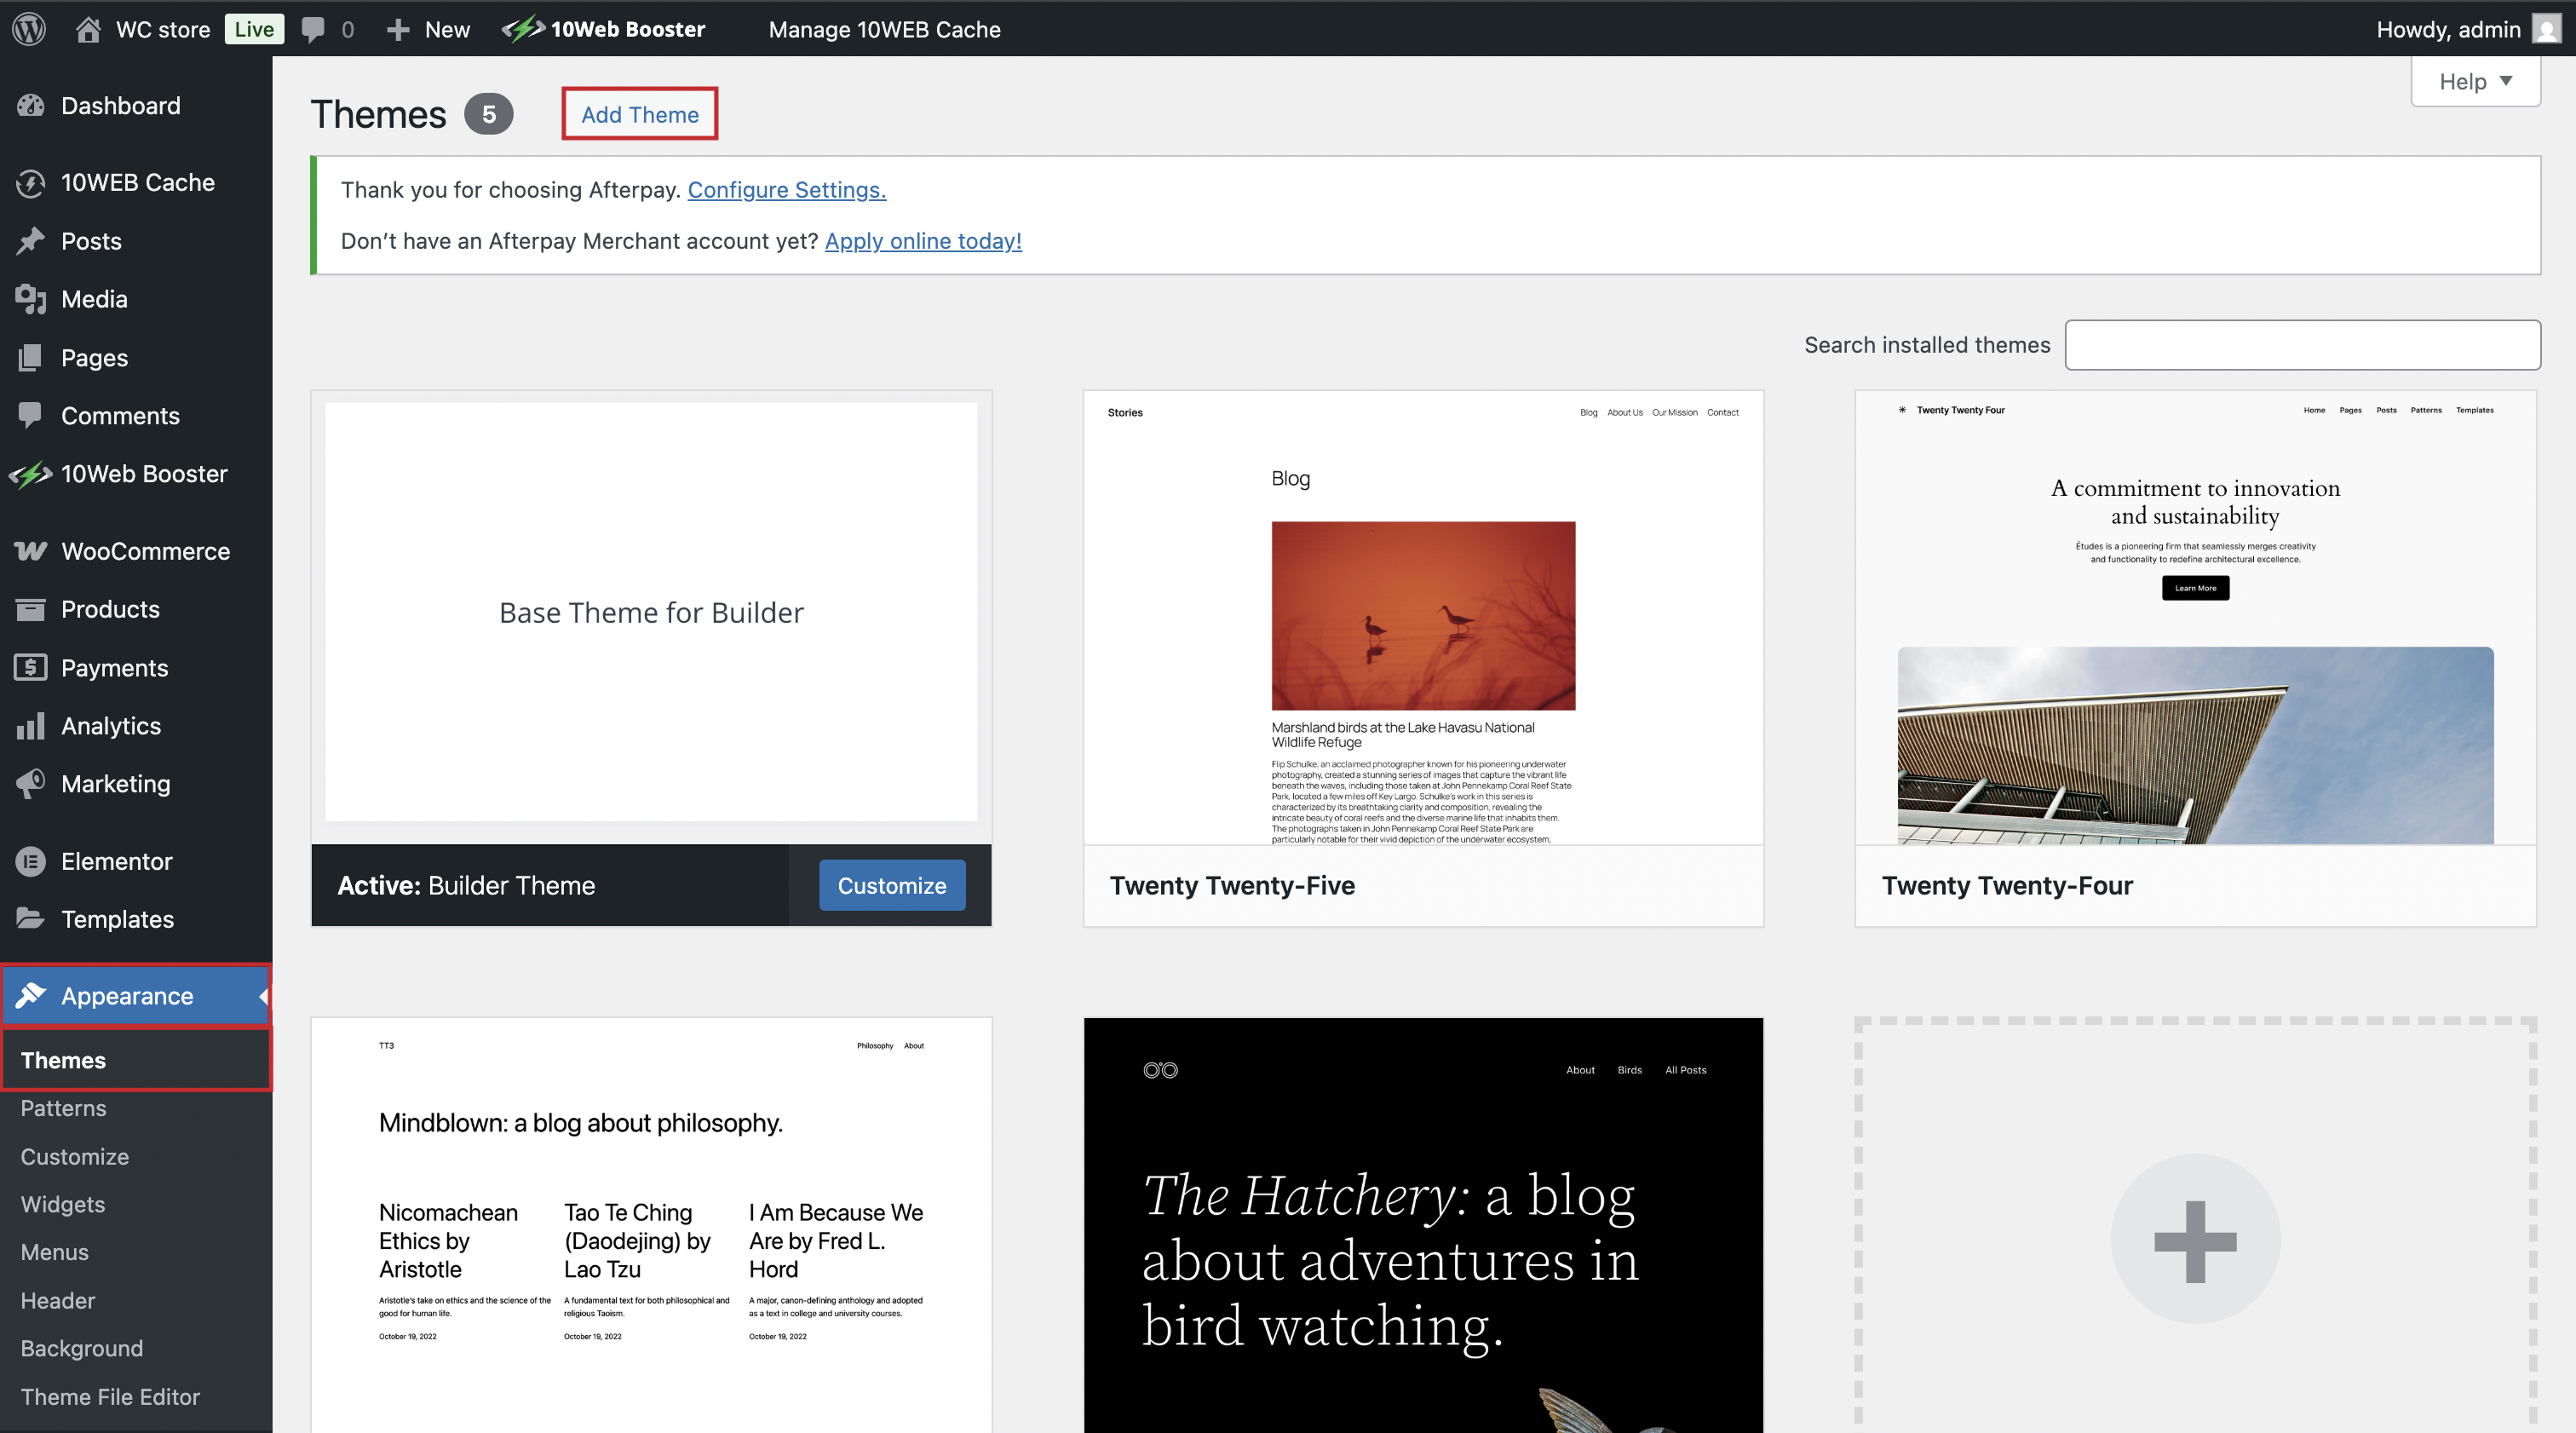Open the WC store home icon
This screenshot has height=1433, width=2576.
click(x=88, y=29)
